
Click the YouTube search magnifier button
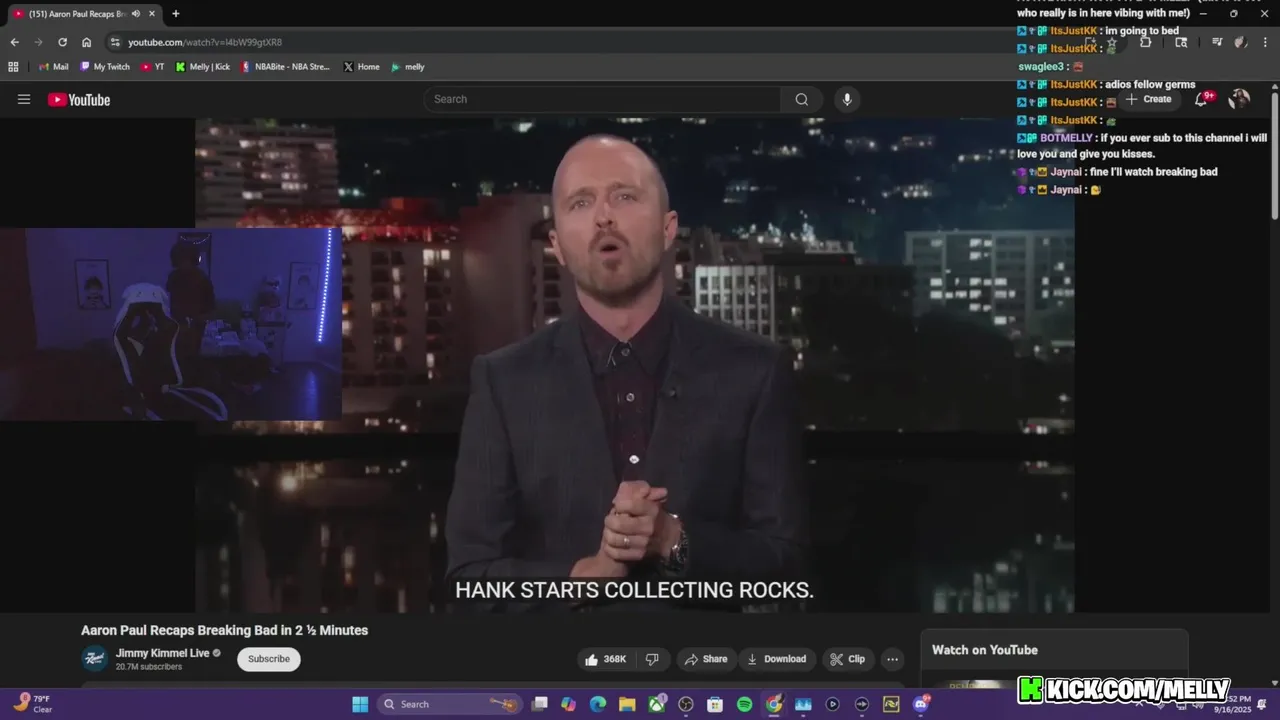[x=802, y=99]
